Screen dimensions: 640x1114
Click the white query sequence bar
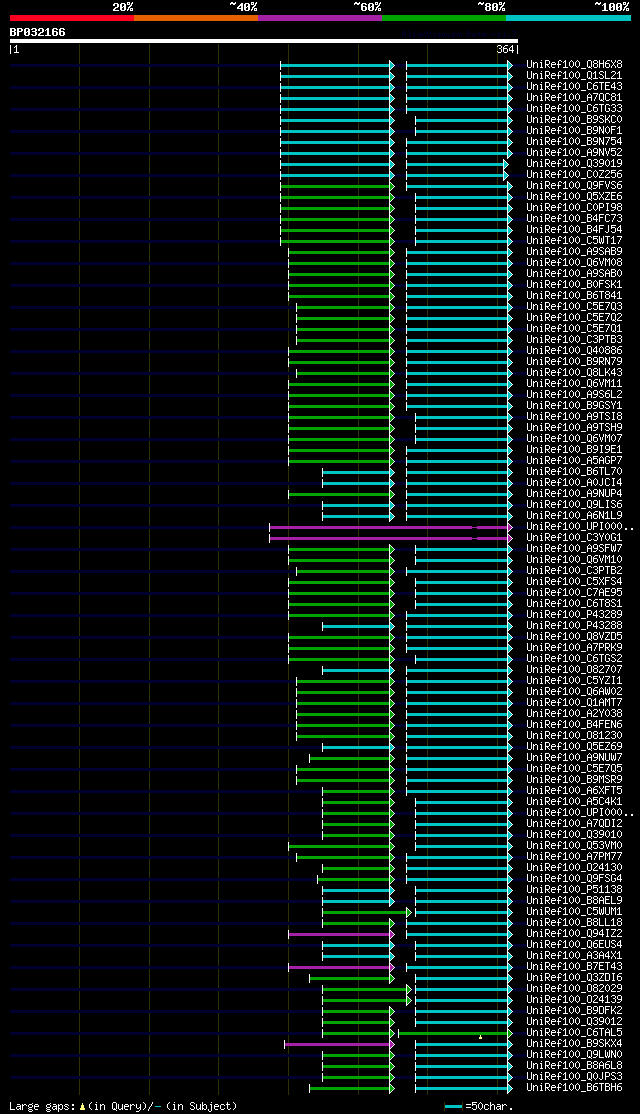pos(264,40)
